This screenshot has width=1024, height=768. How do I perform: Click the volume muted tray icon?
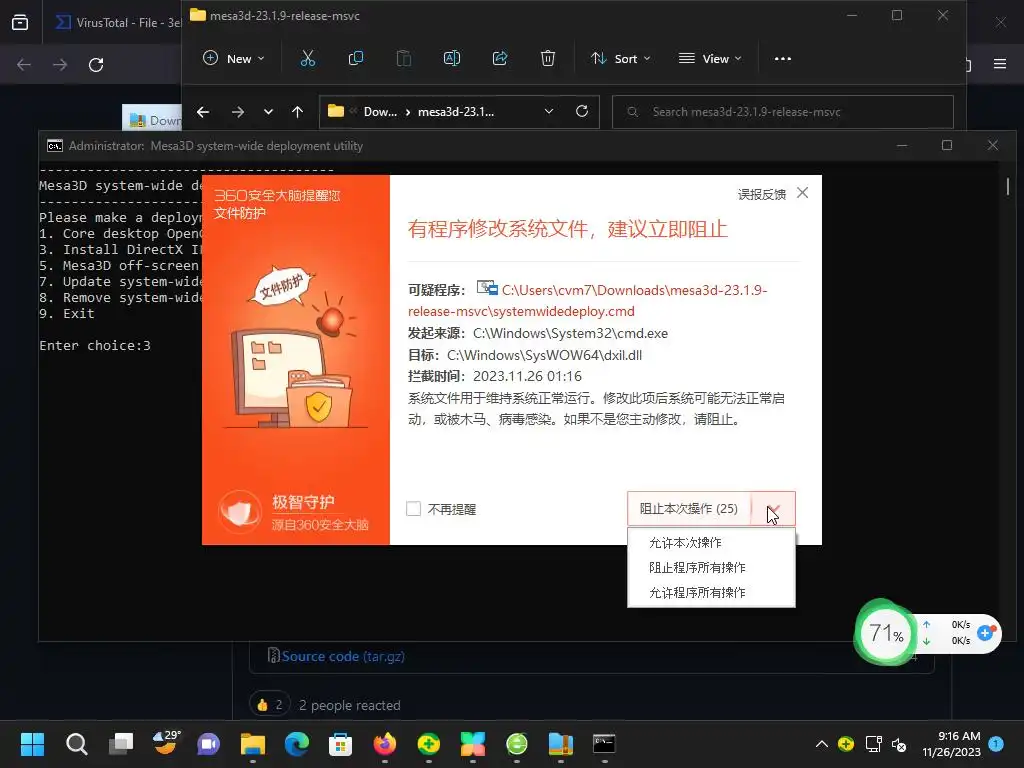(x=899, y=744)
